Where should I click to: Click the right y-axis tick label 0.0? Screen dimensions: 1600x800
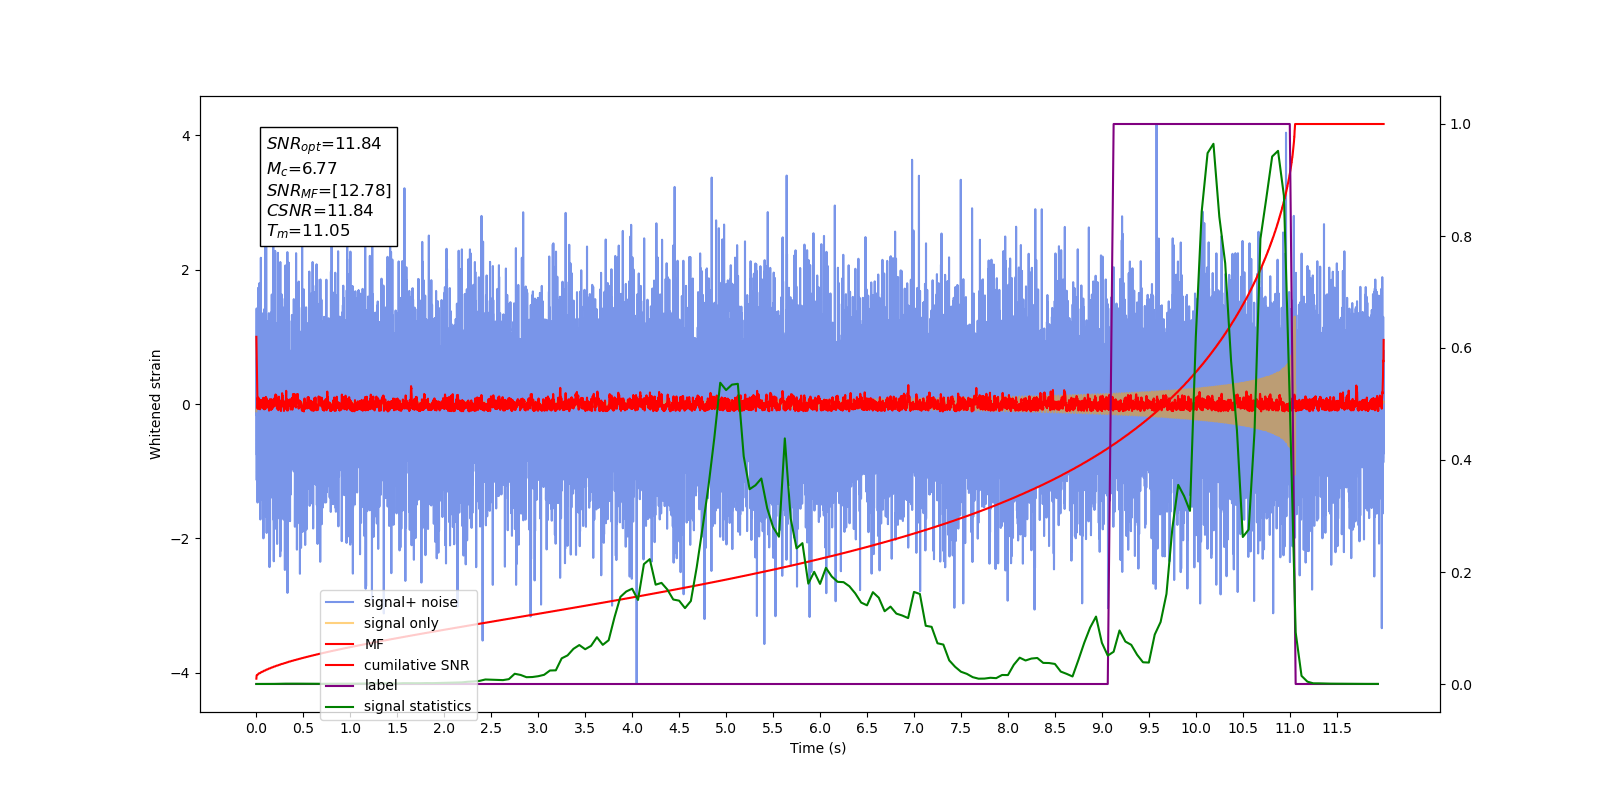click(x=1461, y=685)
